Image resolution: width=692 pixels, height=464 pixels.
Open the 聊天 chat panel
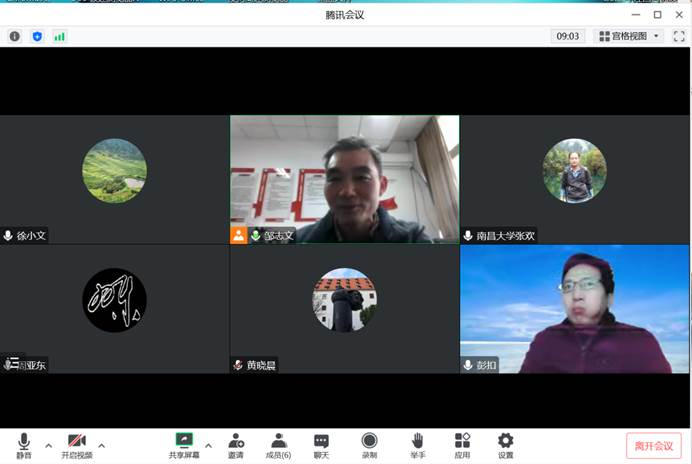(x=321, y=444)
